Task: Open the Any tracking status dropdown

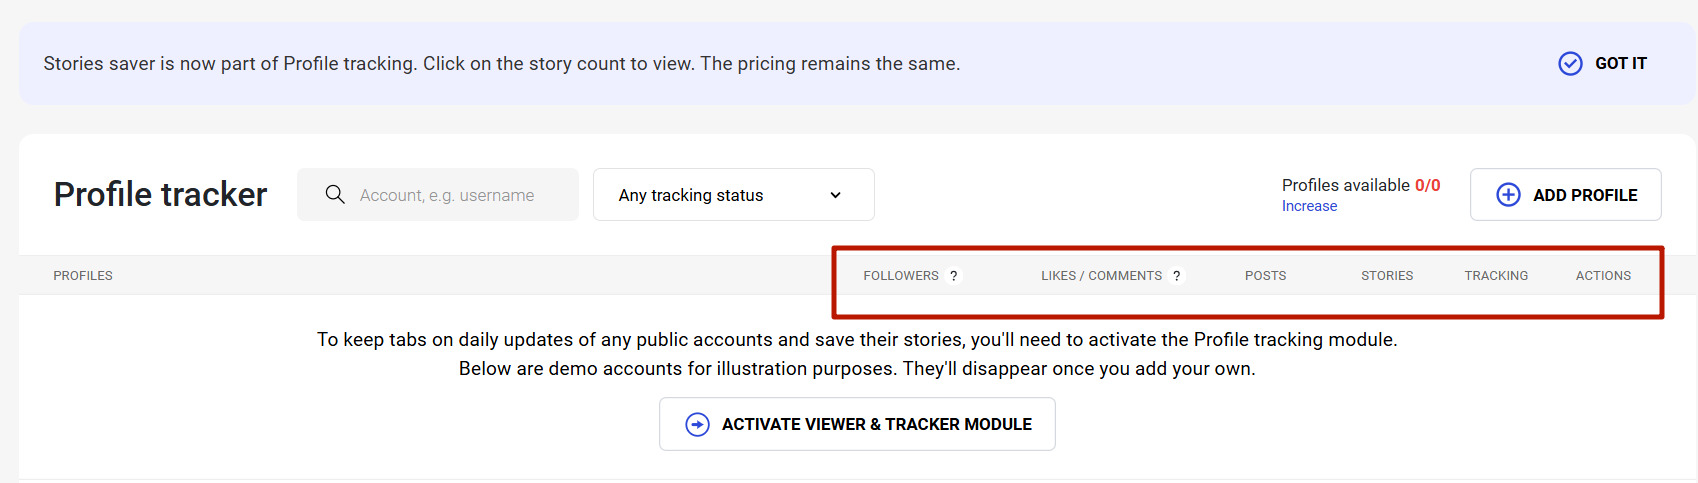Action: click(x=733, y=195)
